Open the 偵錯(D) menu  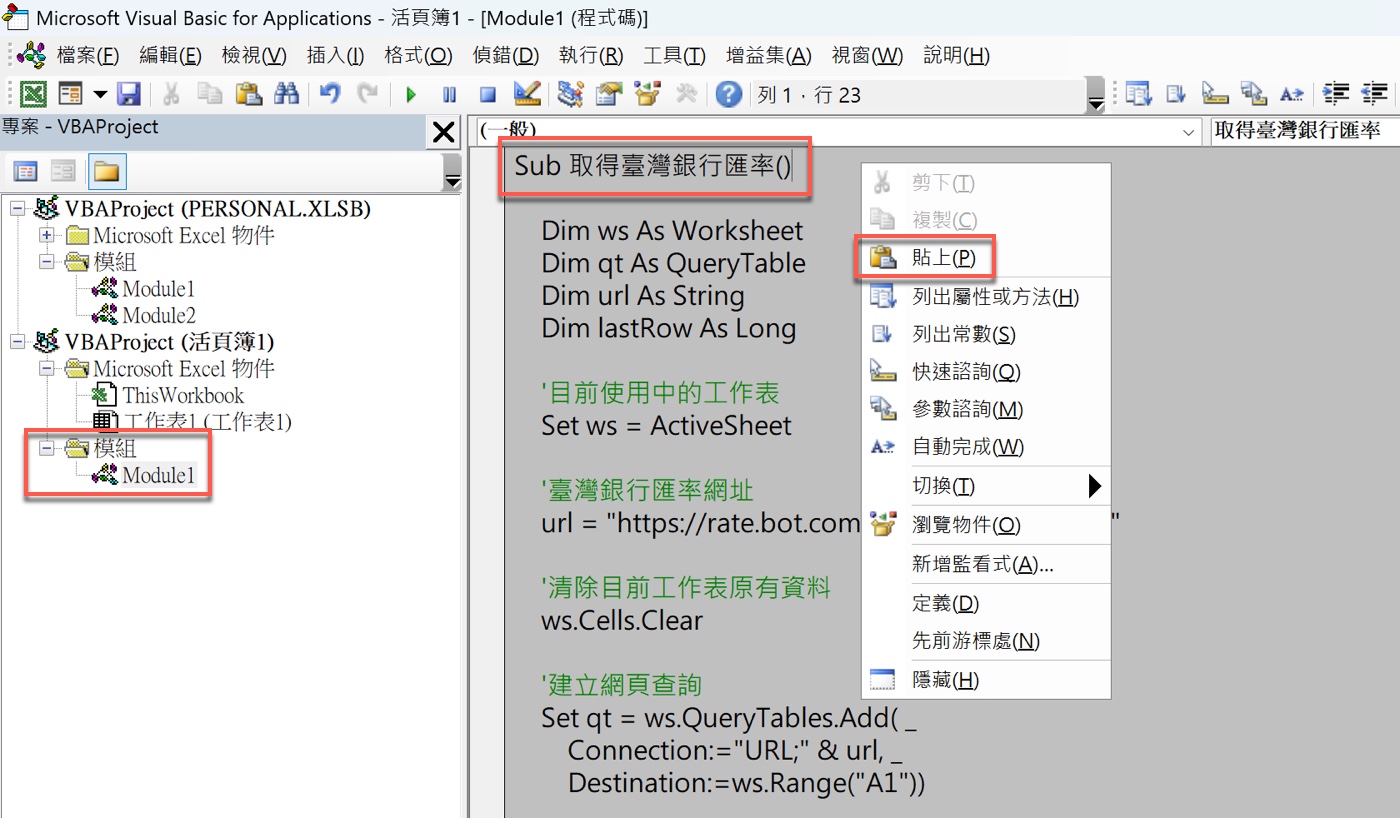click(506, 55)
